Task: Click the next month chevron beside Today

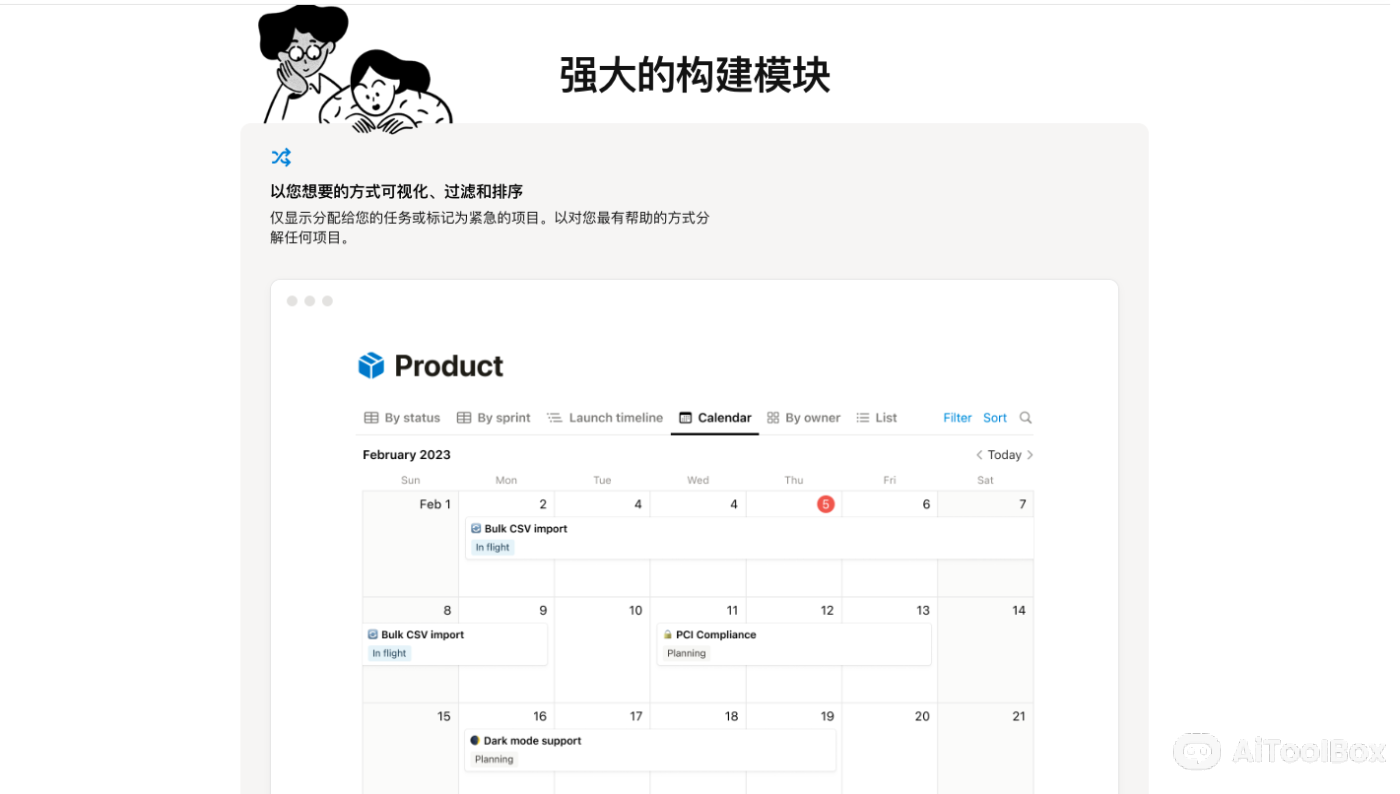Action: pyautogui.click(x=1030, y=454)
